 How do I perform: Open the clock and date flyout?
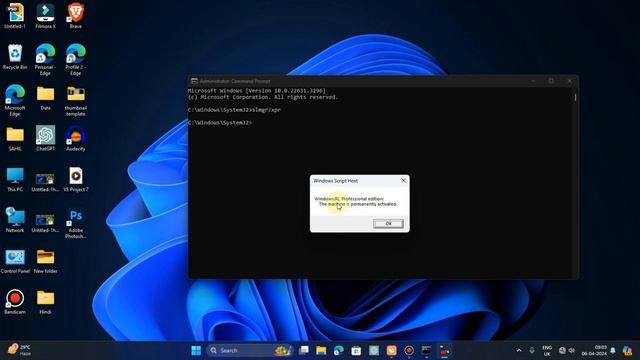pos(594,350)
